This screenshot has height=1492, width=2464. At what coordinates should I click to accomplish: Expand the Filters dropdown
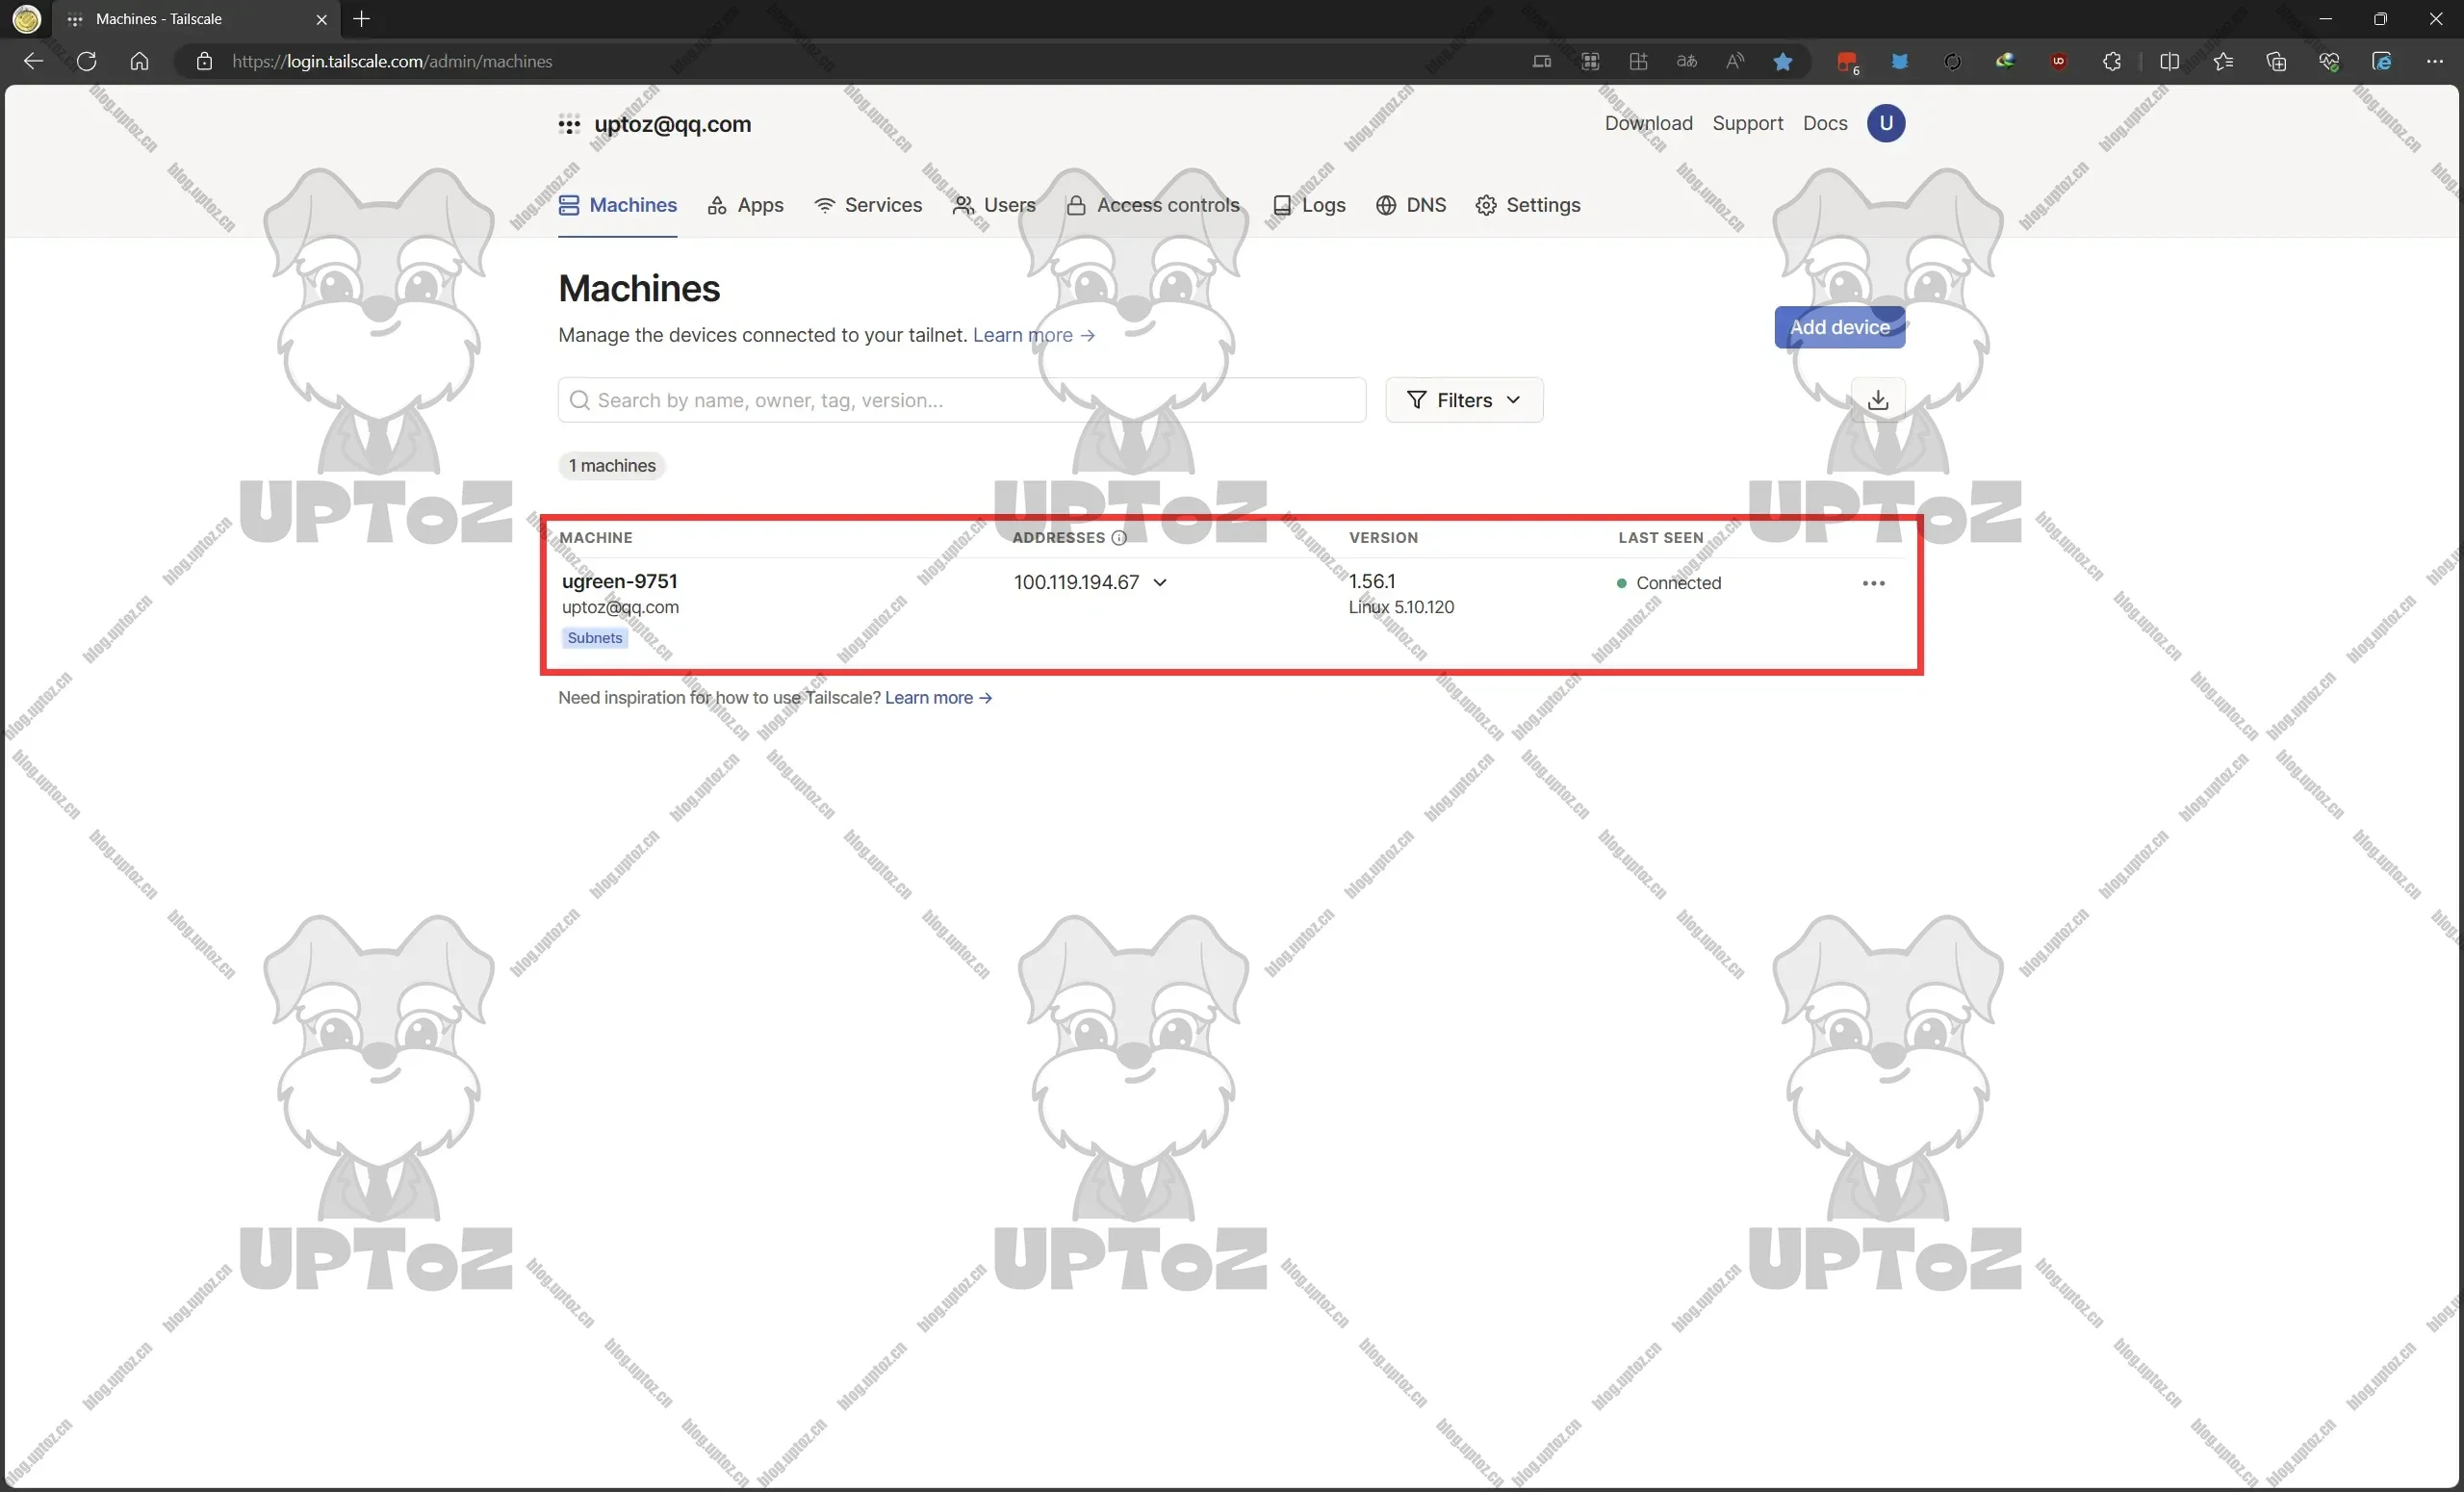(x=1464, y=400)
